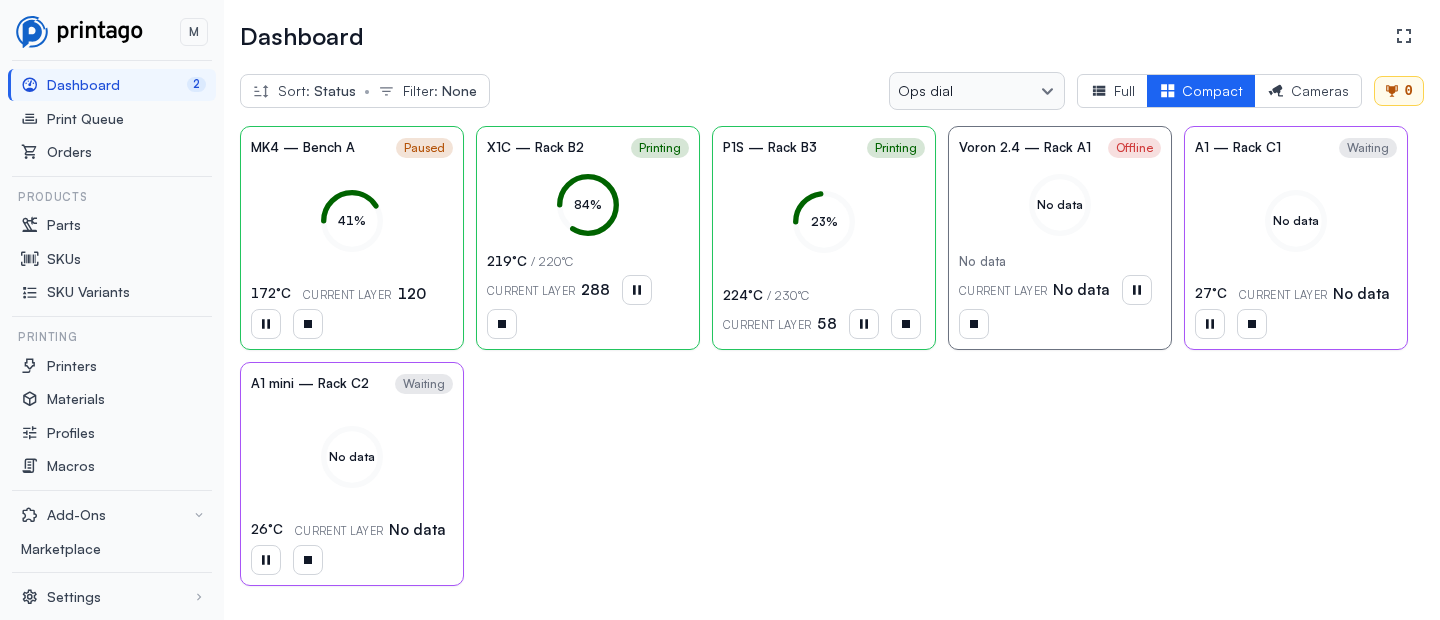
Task: Pause the MK4 — Bench A printer
Action: point(266,324)
